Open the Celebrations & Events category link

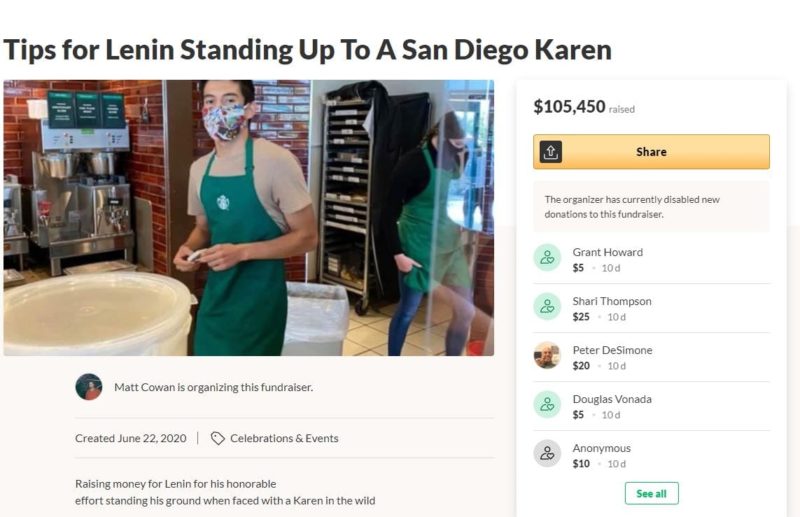pyautogui.click(x=284, y=438)
